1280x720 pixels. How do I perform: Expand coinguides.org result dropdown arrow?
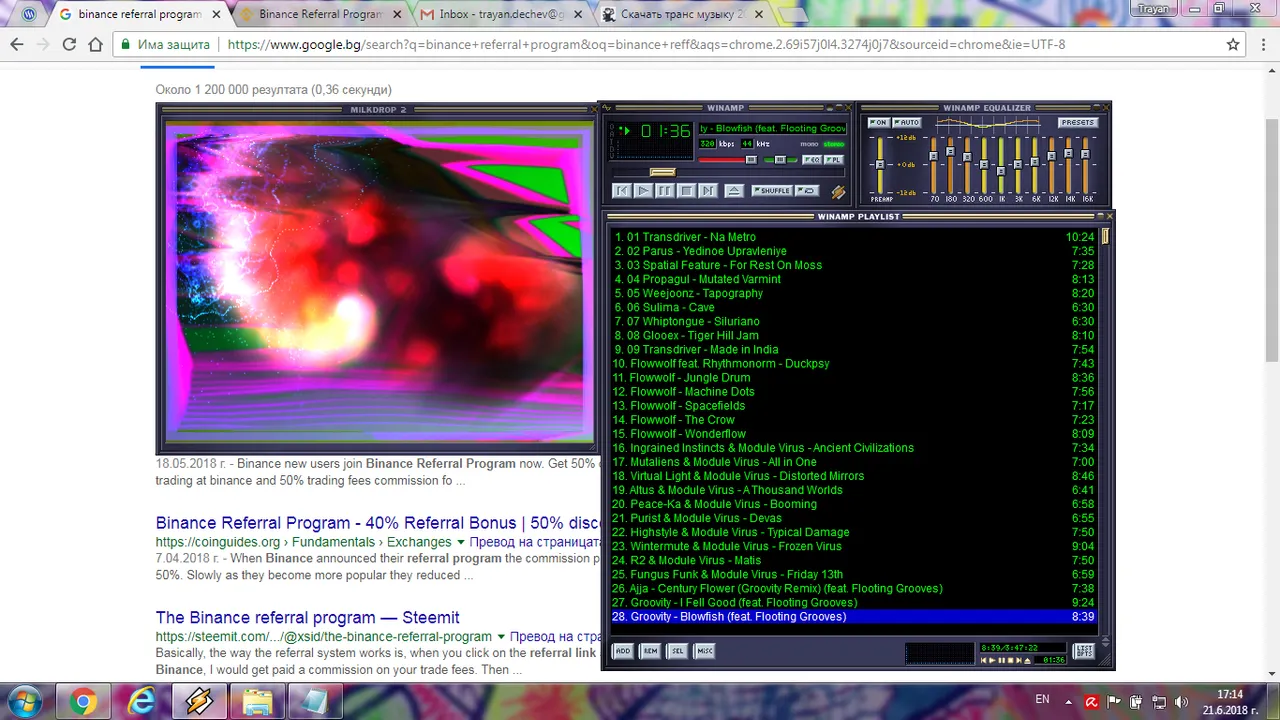click(461, 542)
